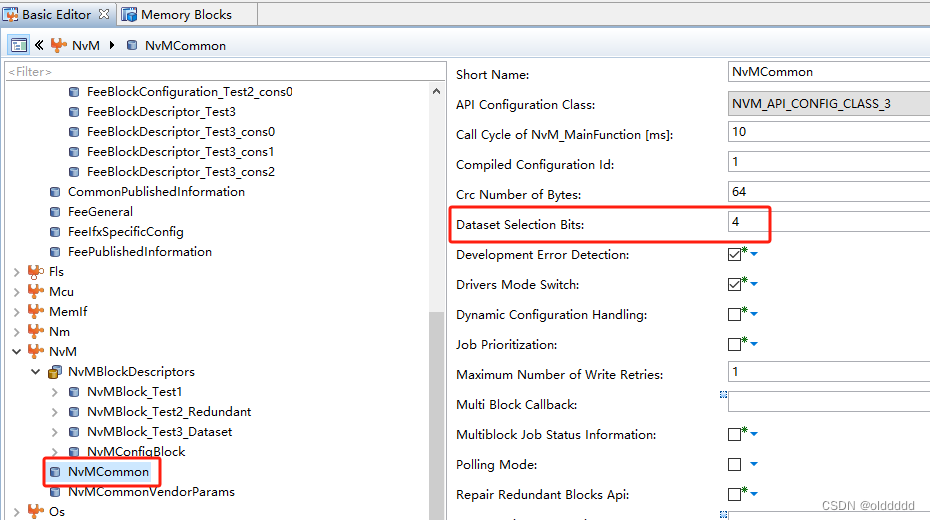930x520 pixels.
Task: Select the NvMCommon tree item
Action: [108, 472]
